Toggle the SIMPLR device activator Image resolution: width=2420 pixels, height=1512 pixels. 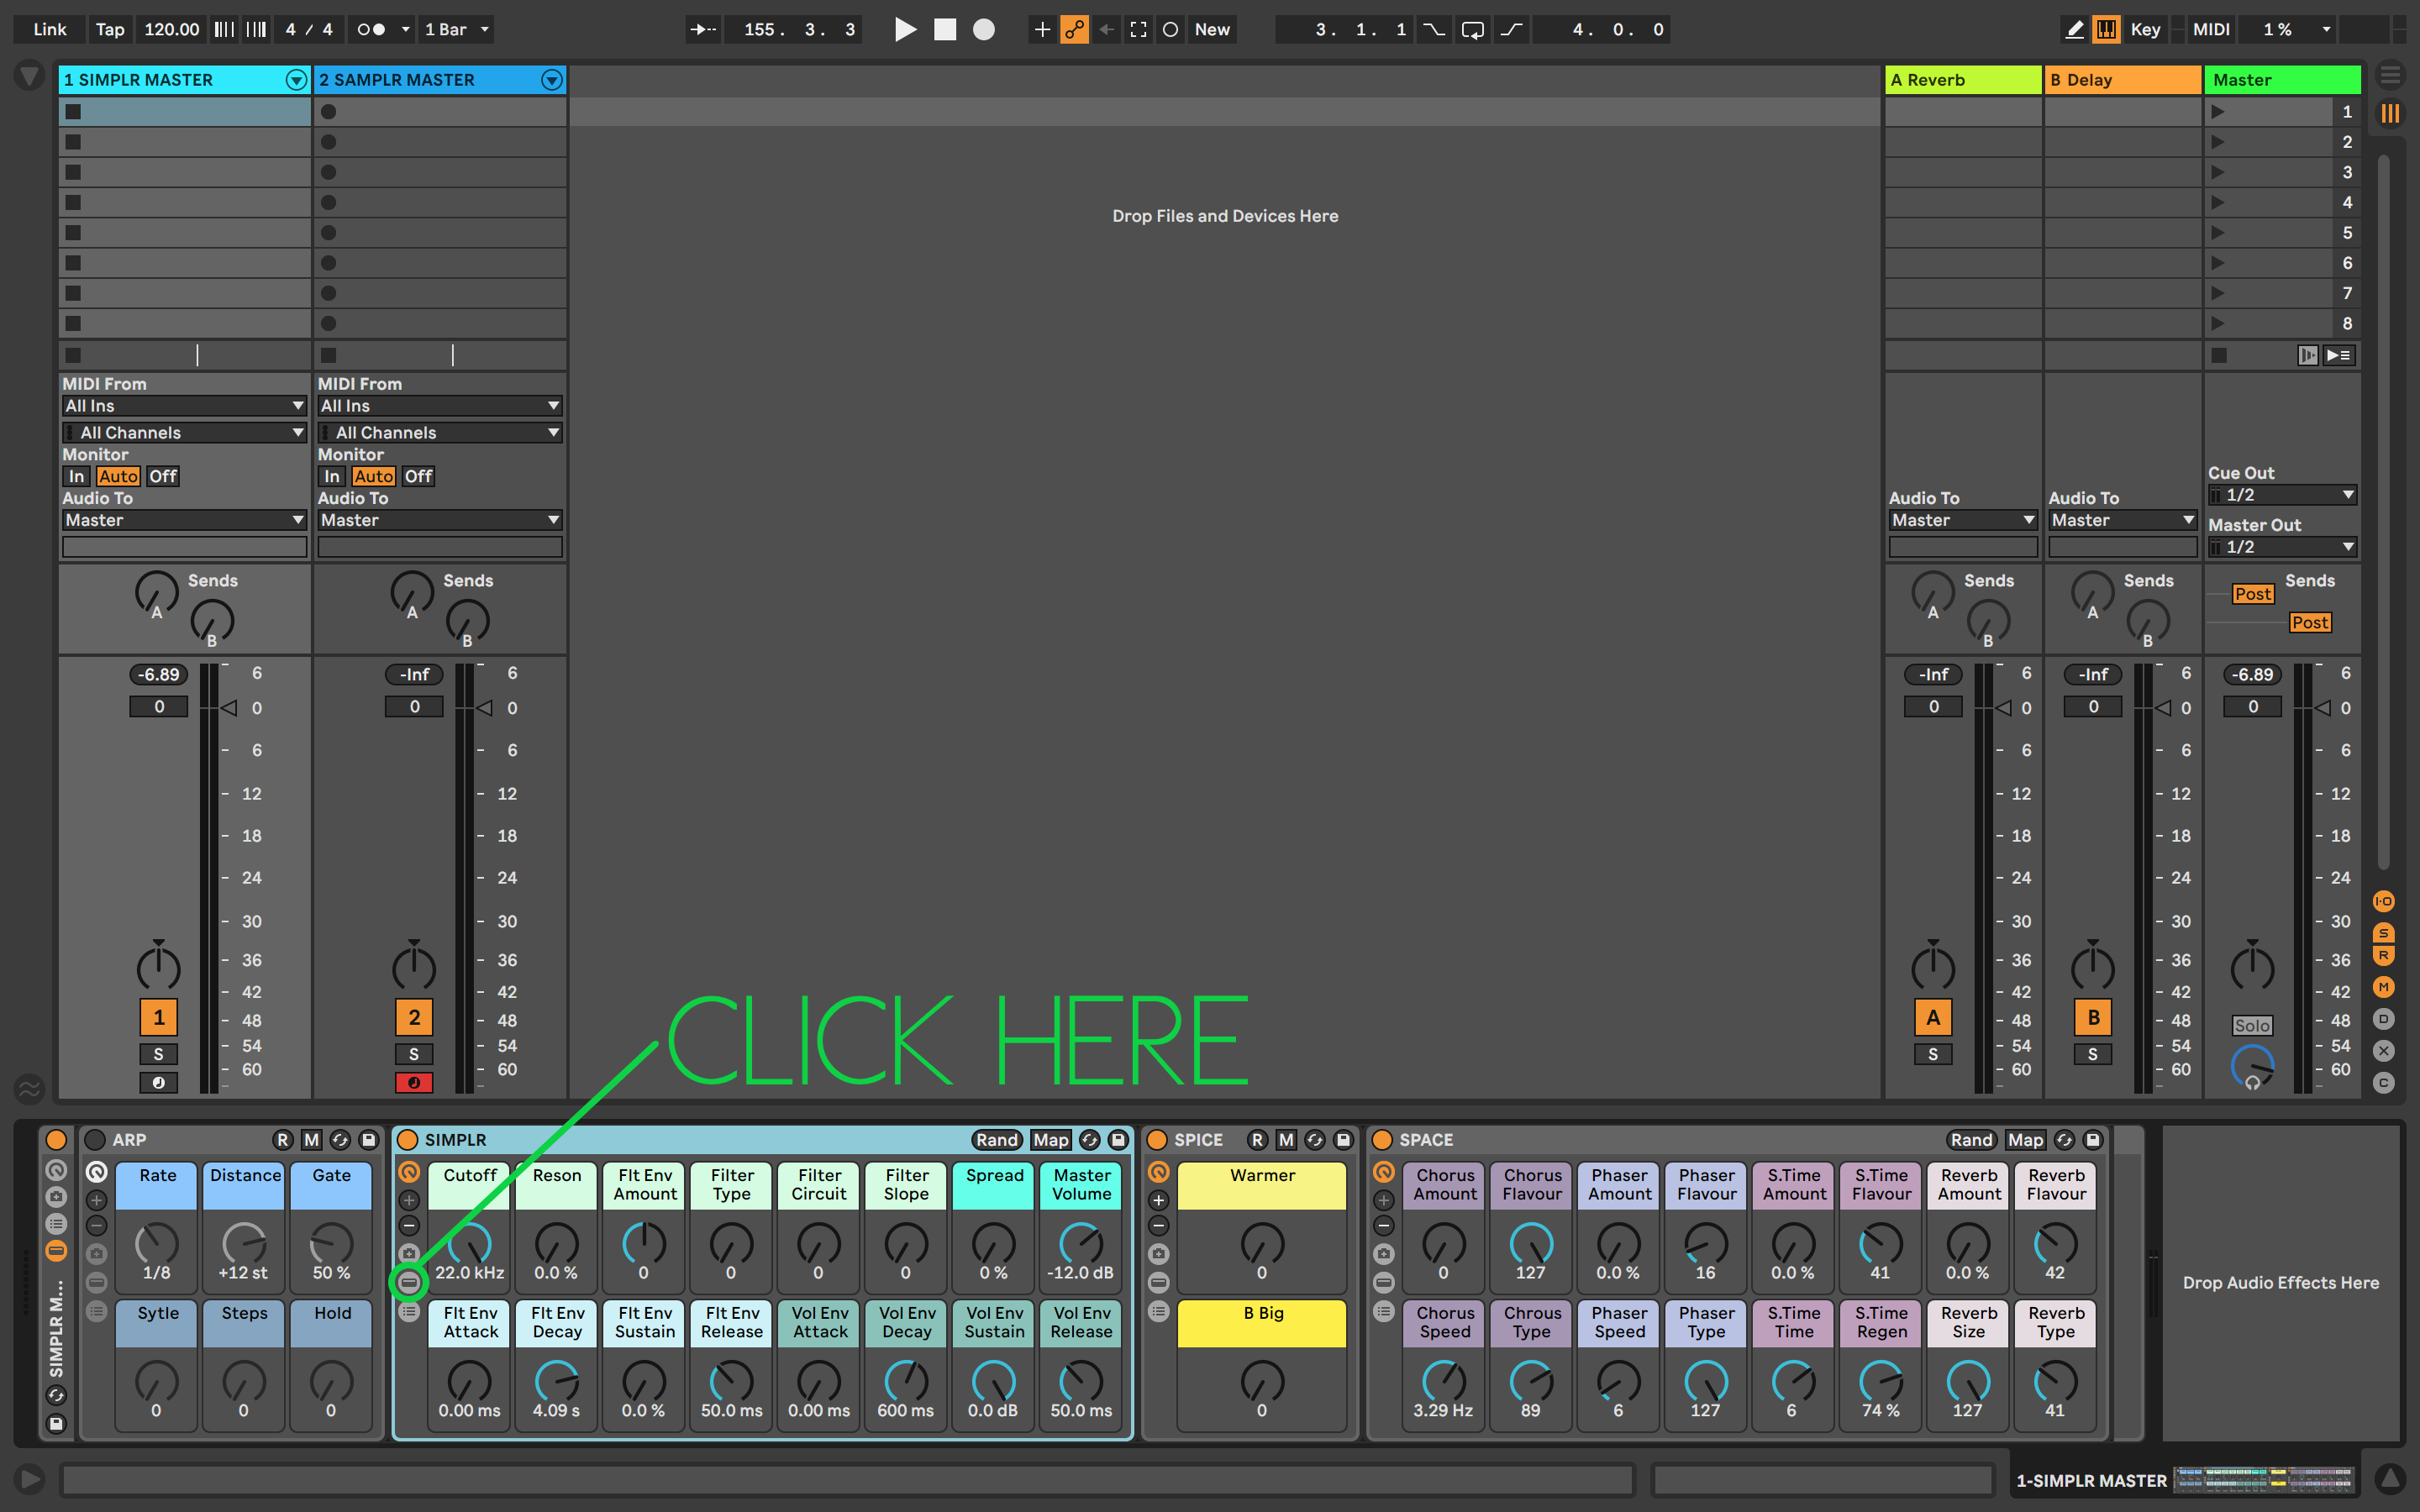click(x=408, y=1140)
